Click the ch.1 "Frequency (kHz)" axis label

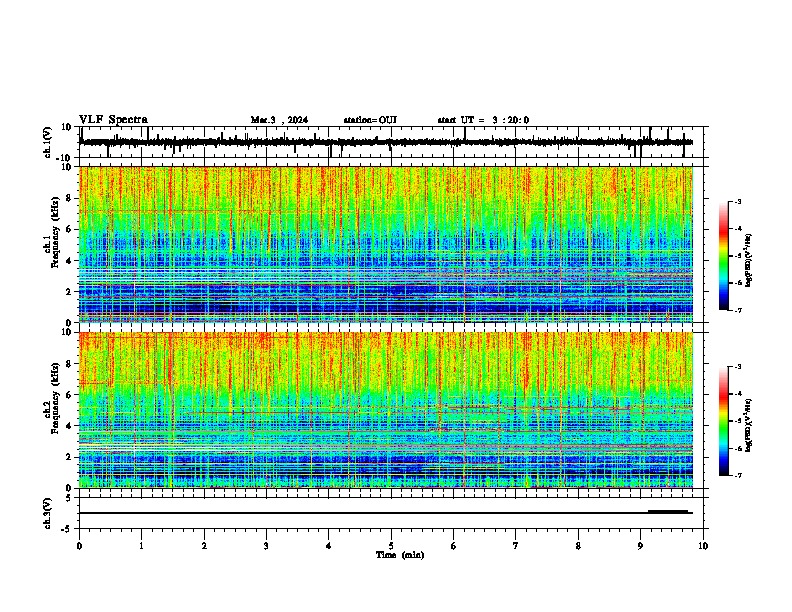pos(55,232)
